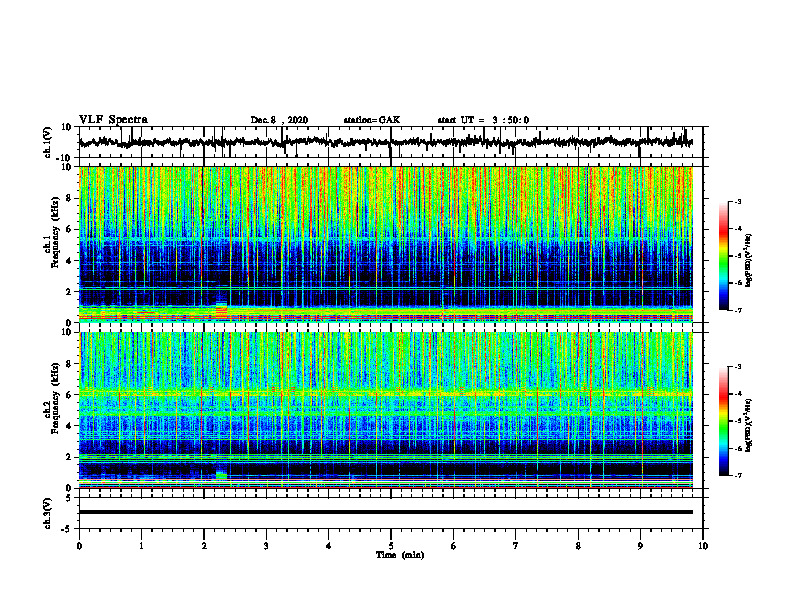Click time axis tick label "7"

[x=516, y=546]
